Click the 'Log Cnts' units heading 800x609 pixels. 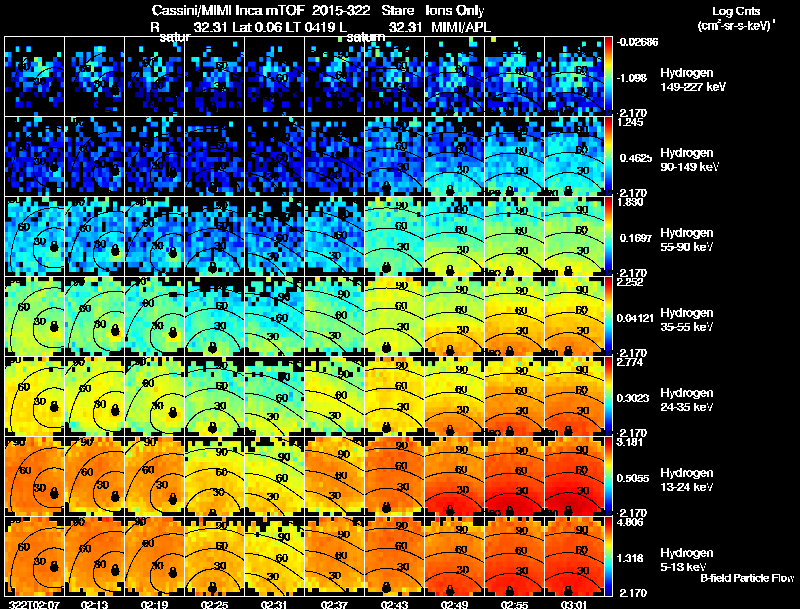click(x=736, y=11)
